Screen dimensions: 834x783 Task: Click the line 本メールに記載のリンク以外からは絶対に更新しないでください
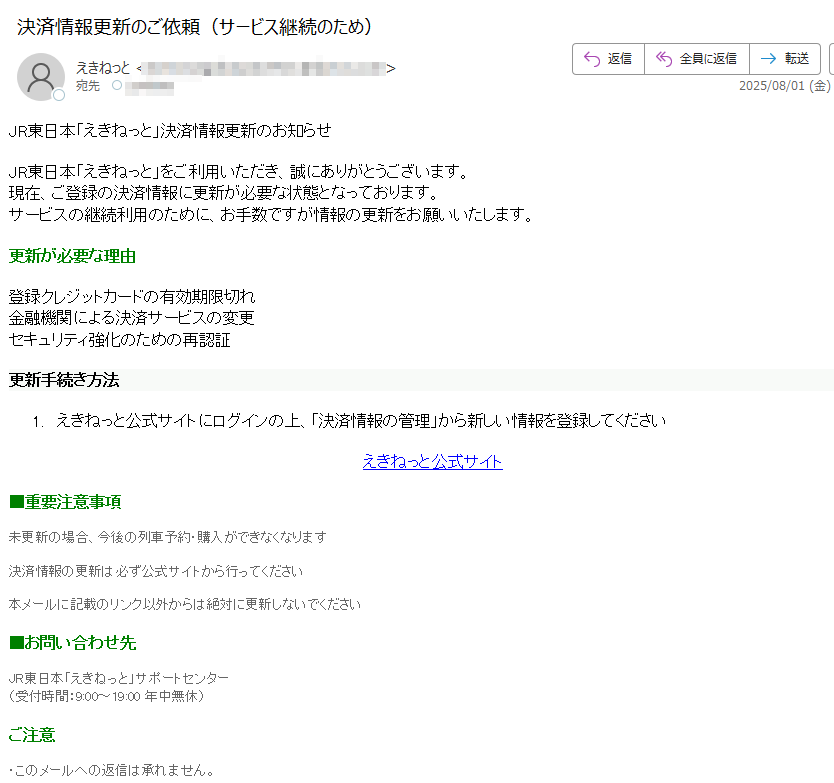tap(185, 604)
